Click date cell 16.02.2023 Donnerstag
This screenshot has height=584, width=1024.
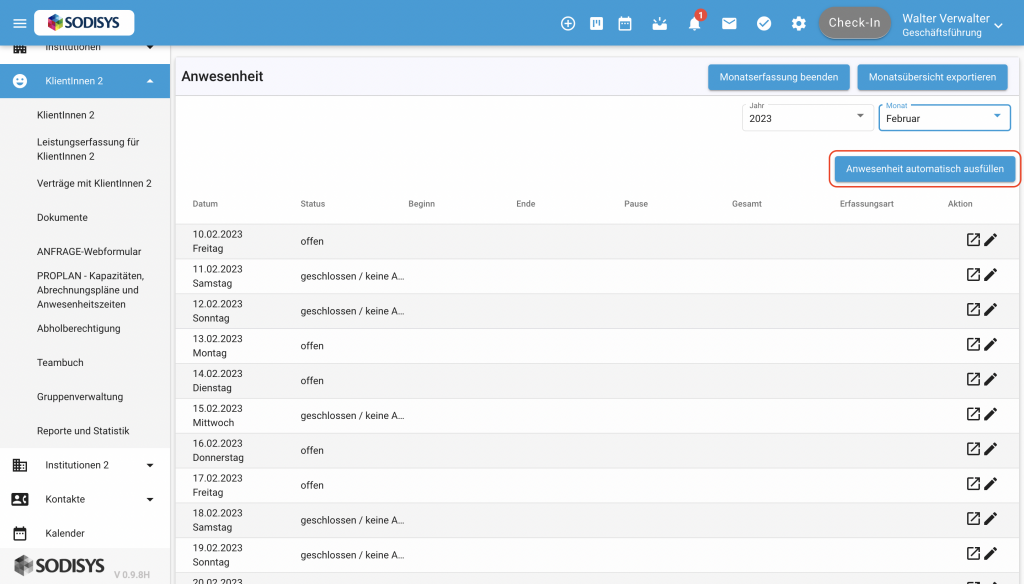(218, 450)
